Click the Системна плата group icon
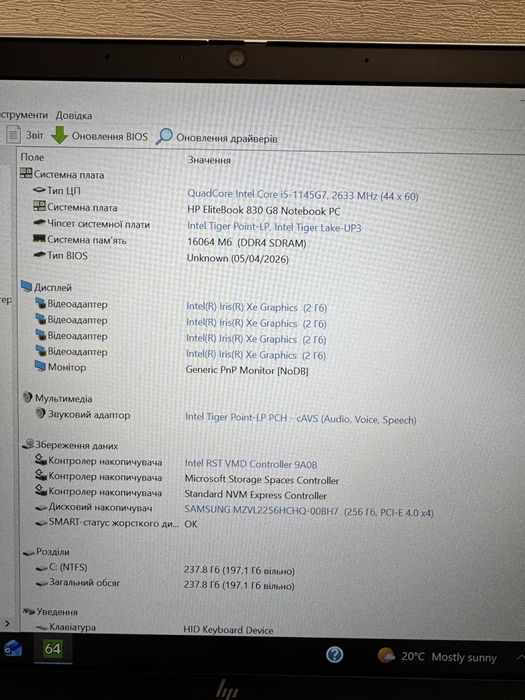Viewport: 525px width, 700px height. pos(26,174)
